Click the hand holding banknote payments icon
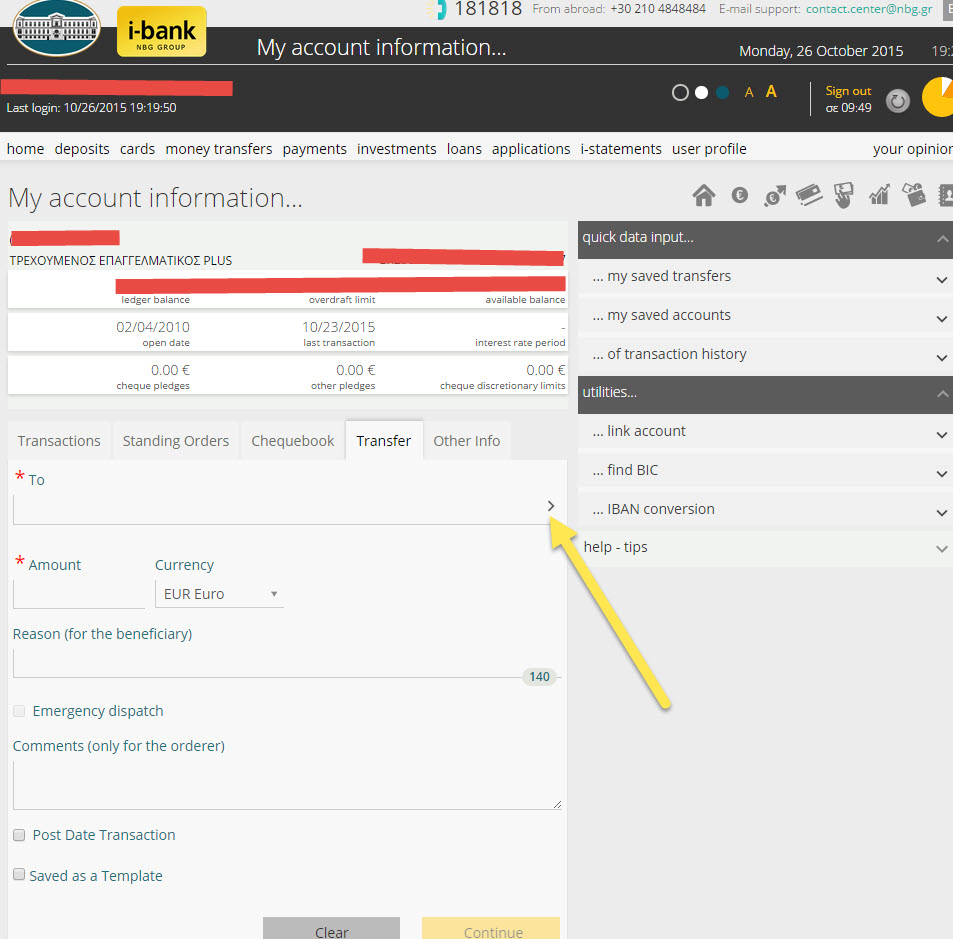Screen dimensions: 953x939 (x=844, y=196)
